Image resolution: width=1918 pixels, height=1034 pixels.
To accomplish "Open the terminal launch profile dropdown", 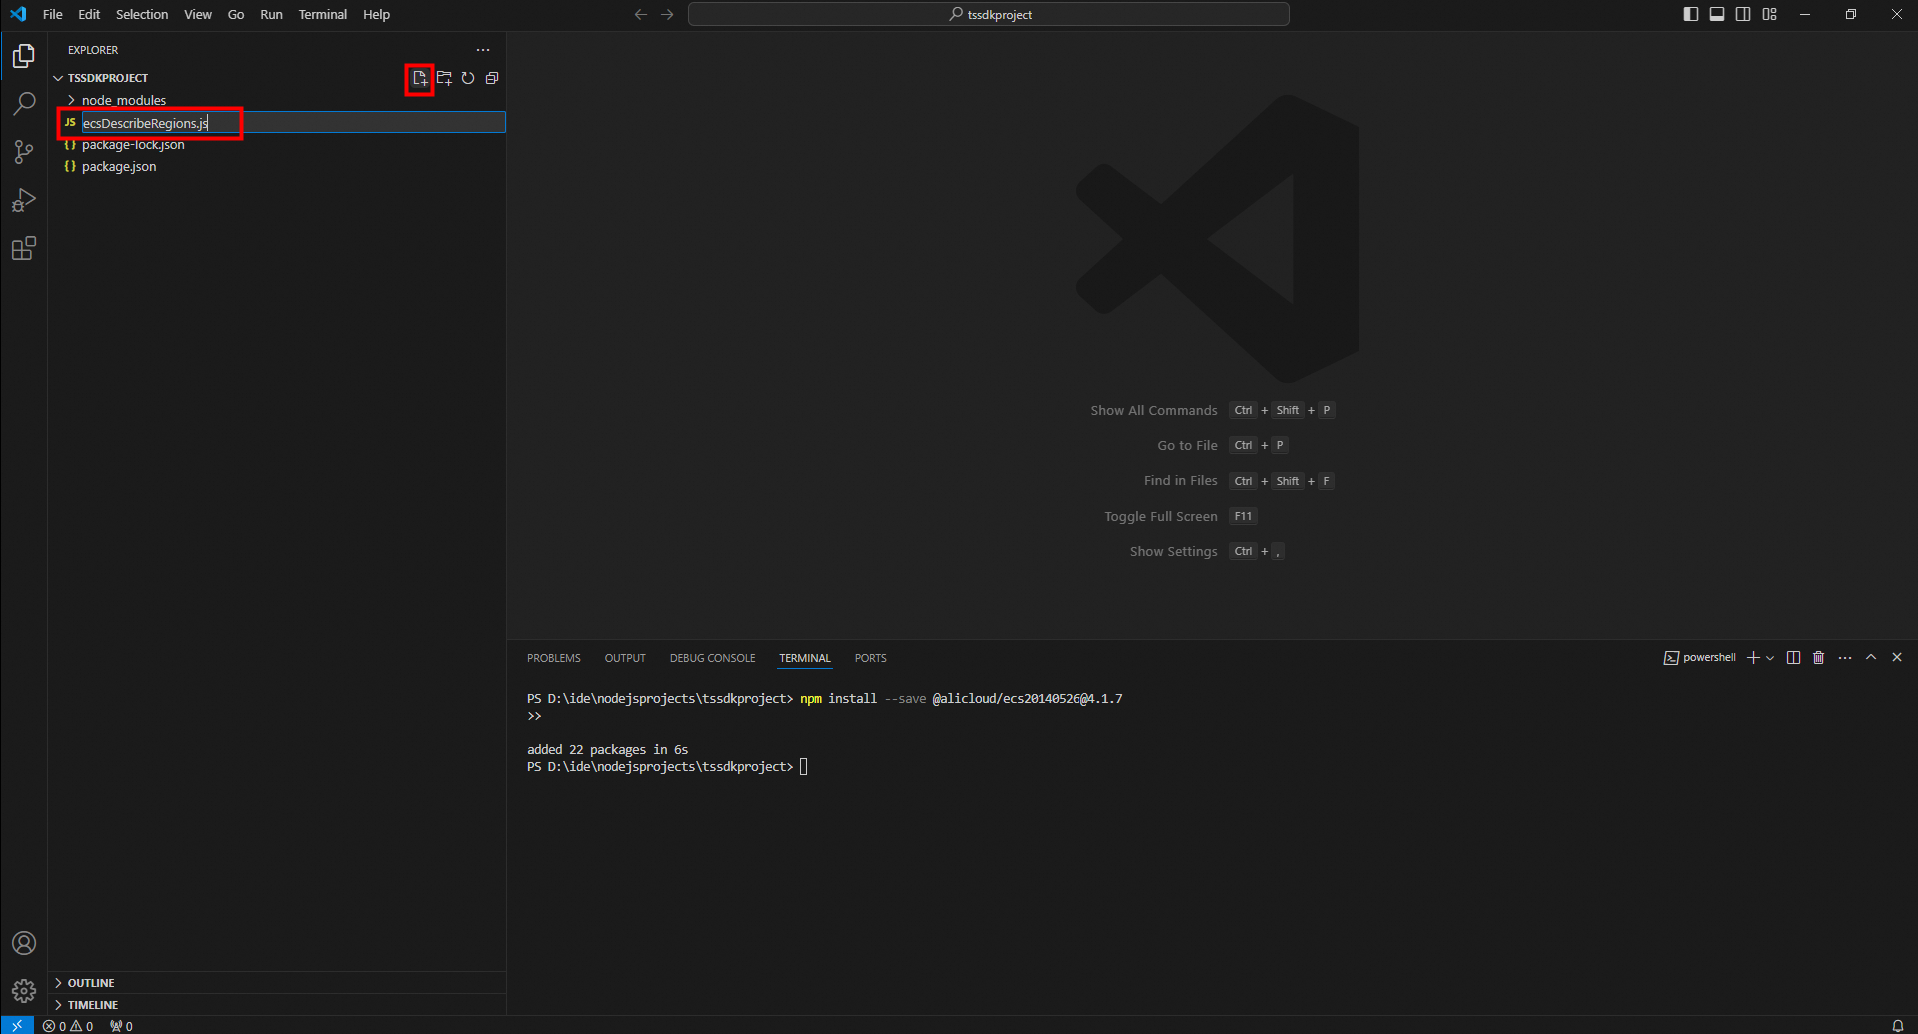I will point(1770,657).
